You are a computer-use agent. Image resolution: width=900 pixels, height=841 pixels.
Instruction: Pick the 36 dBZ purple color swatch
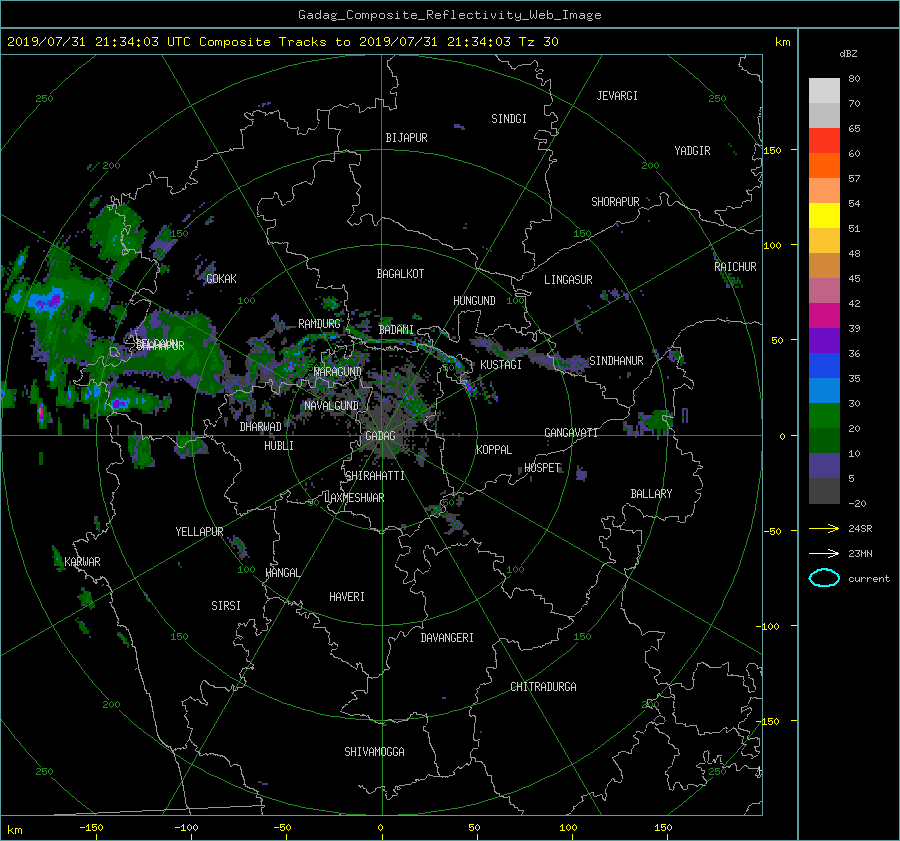coord(824,340)
